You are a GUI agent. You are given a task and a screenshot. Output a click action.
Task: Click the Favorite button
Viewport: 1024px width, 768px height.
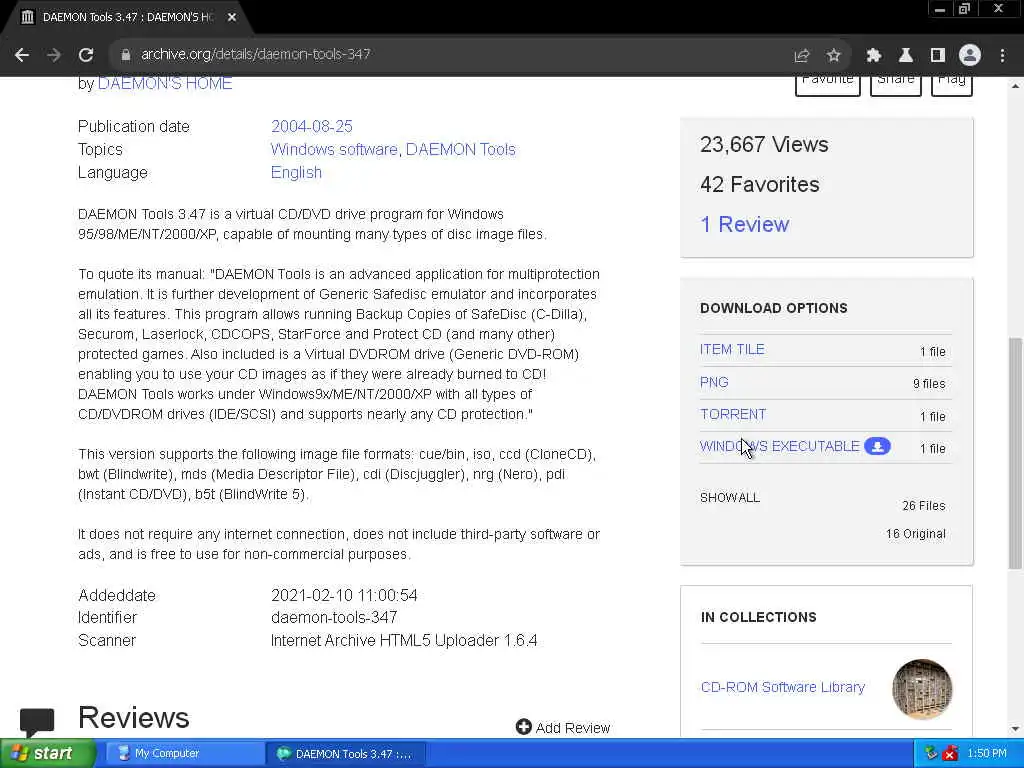click(827, 84)
